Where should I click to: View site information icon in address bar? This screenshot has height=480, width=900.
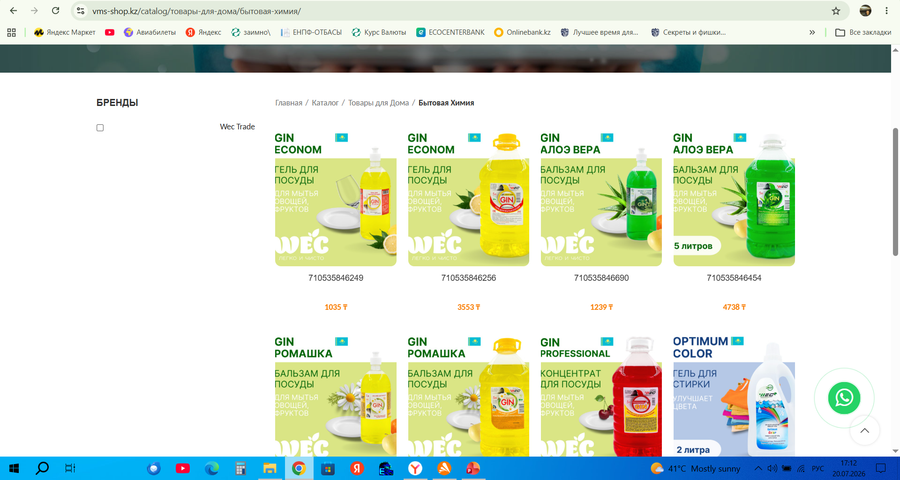pyautogui.click(x=80, y=11)
